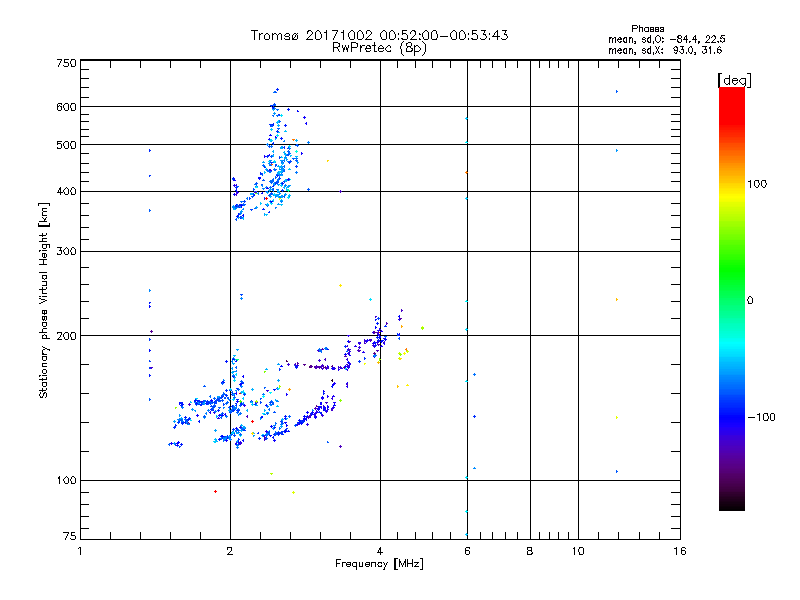Click the x-axis tick label '4'
The image size is (800, 600).
380,551
